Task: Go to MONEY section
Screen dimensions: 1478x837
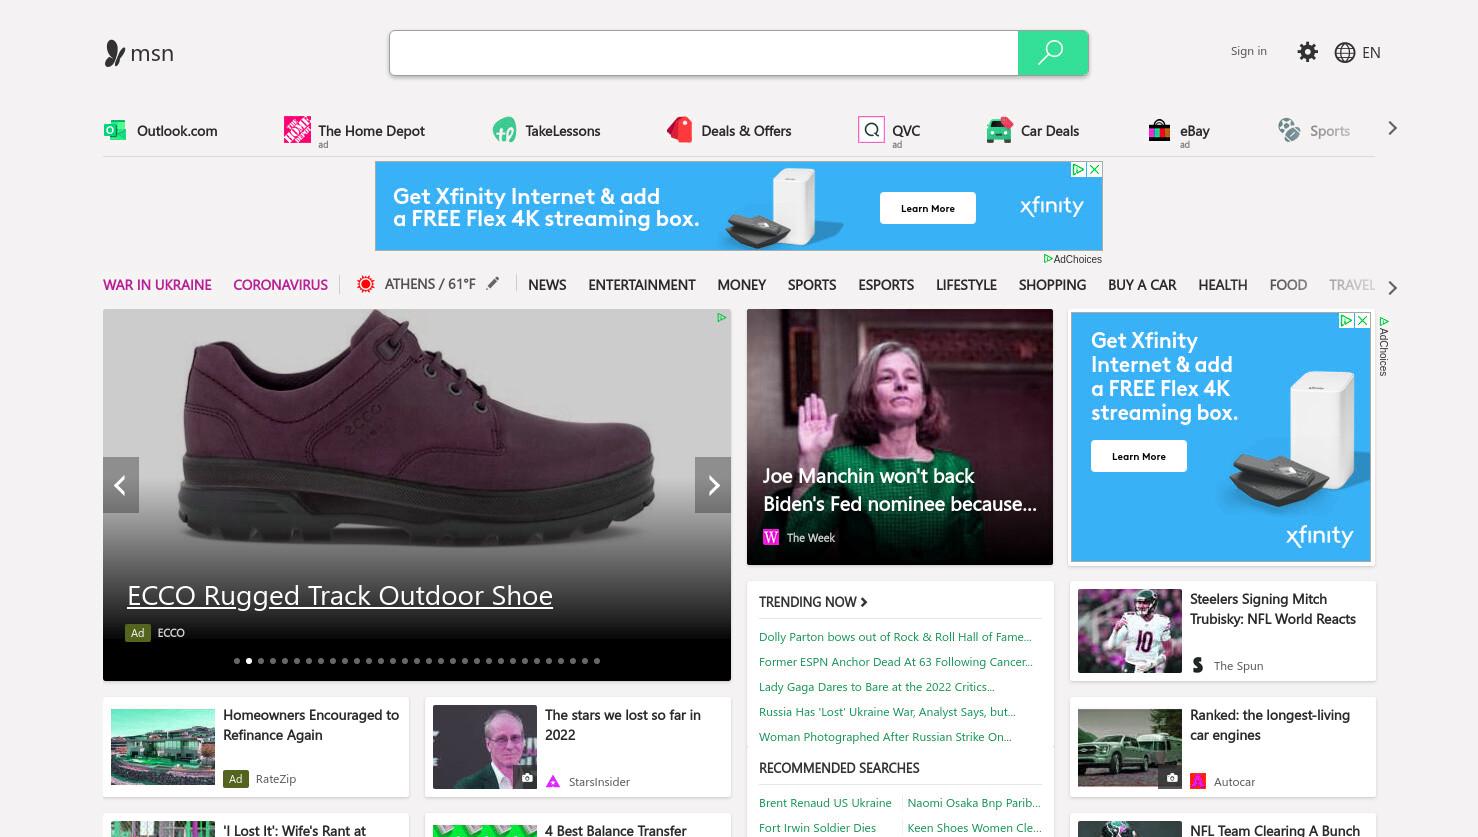Action: [741, 285]
